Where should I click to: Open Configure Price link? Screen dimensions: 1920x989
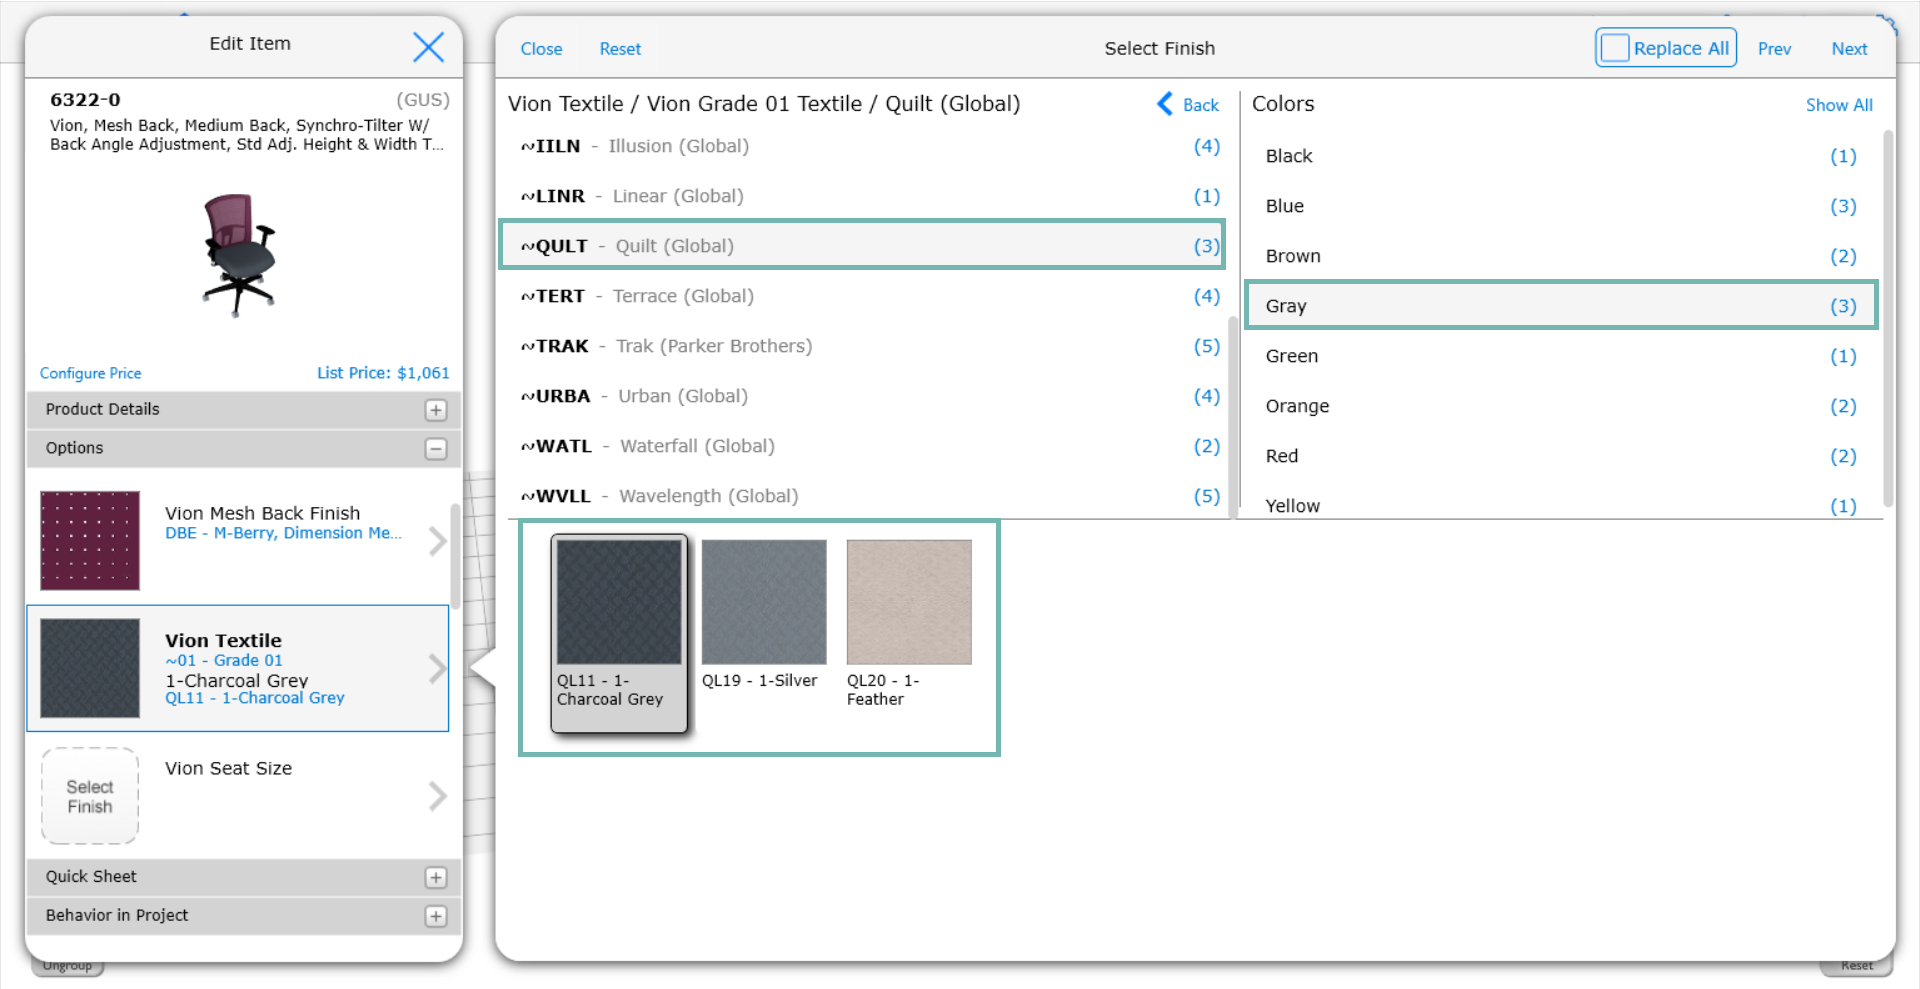[x=90, y=373]
